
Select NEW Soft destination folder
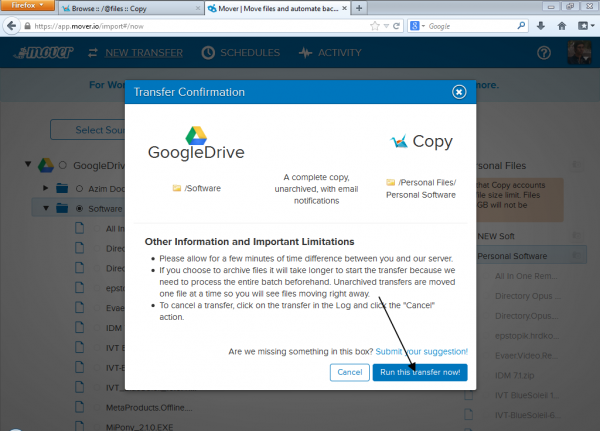coord(496,236)
